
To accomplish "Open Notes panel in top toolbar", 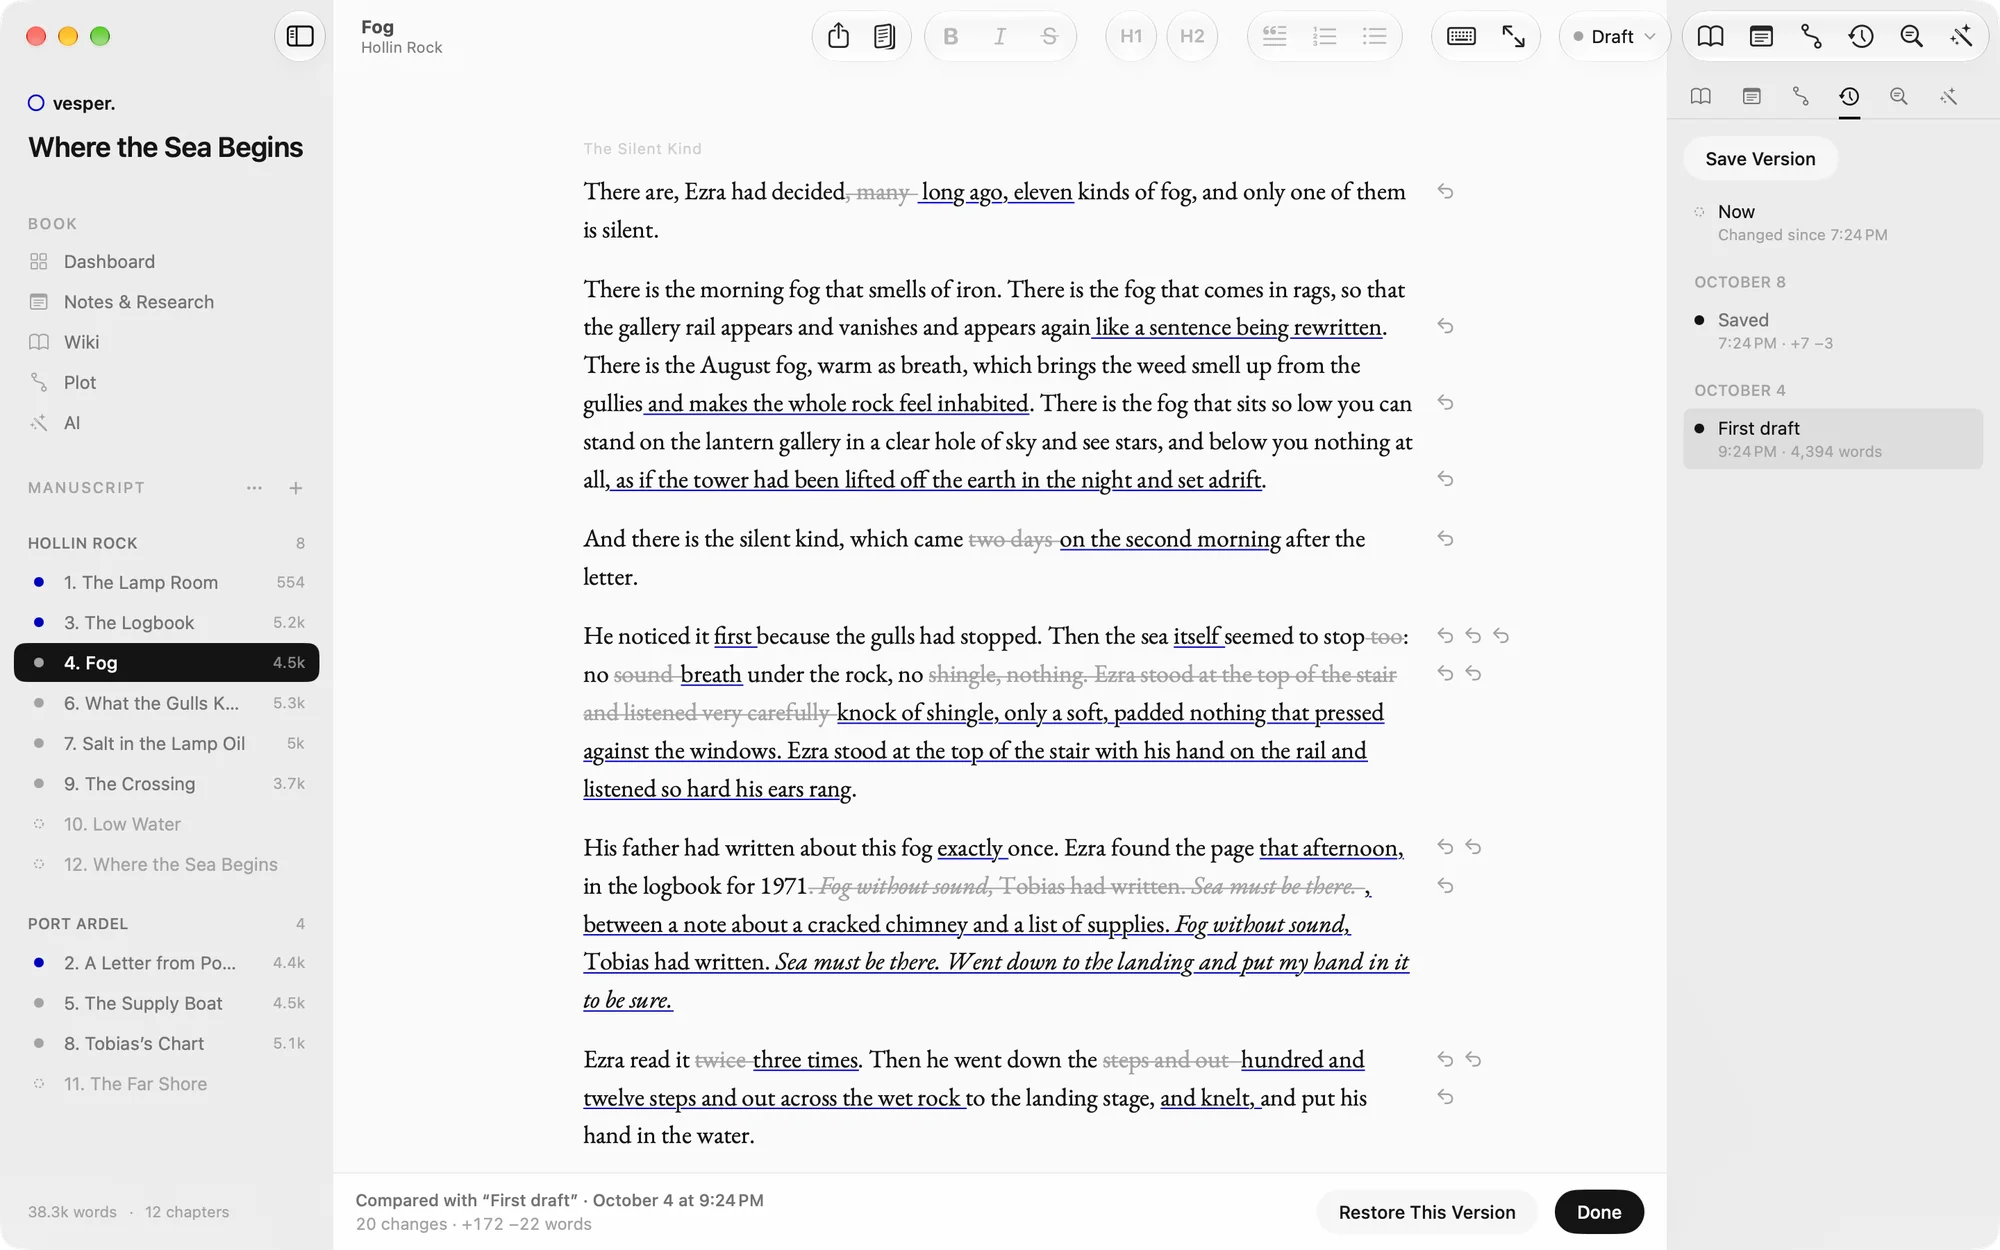I will (x=1761, y=36).
